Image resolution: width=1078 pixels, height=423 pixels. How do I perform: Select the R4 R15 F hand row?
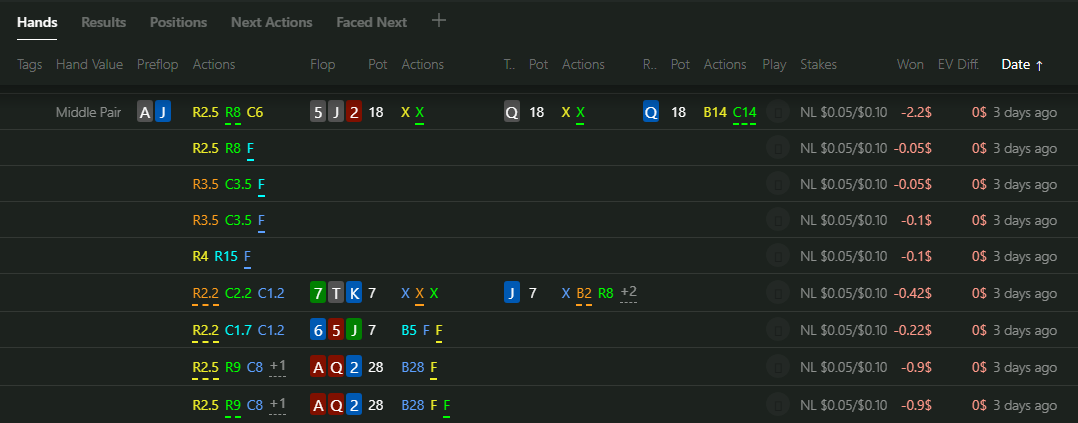[x=539, y=256]
